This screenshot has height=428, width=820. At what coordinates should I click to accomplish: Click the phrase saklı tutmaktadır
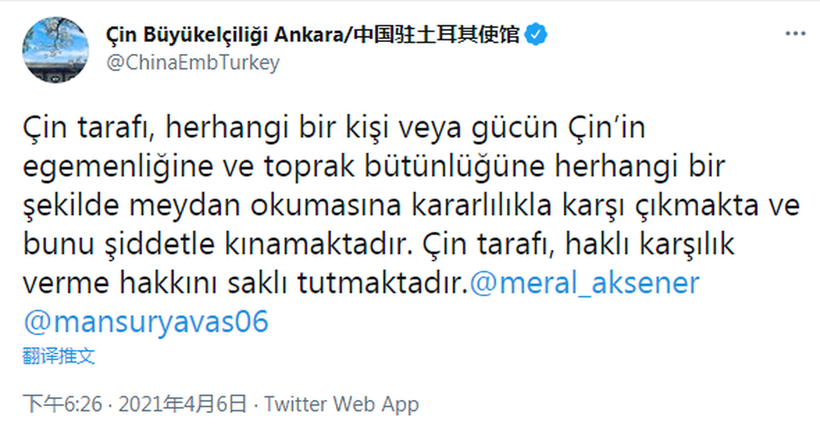pos(368,283)
